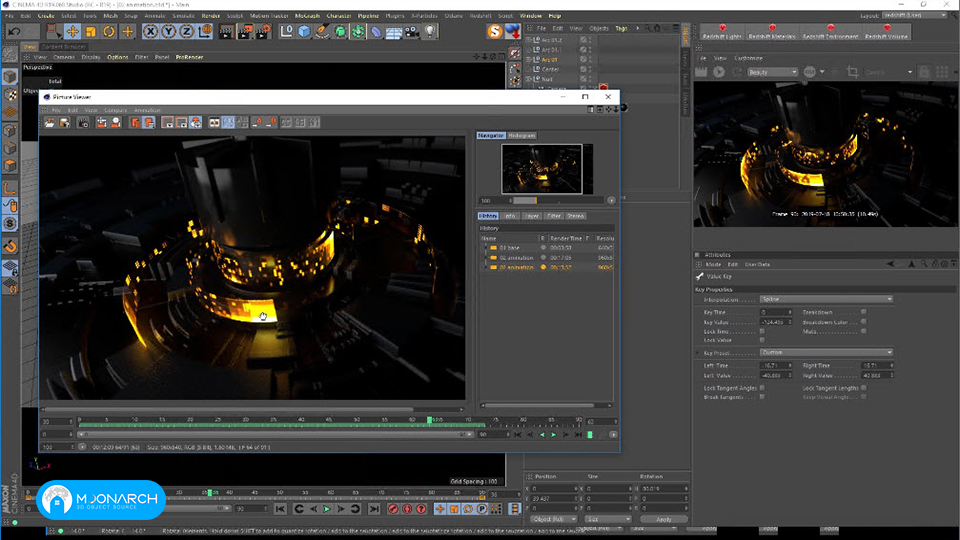960x540 pixels.
Task: Click the Cube primitive icon
Action: [304, 31]
